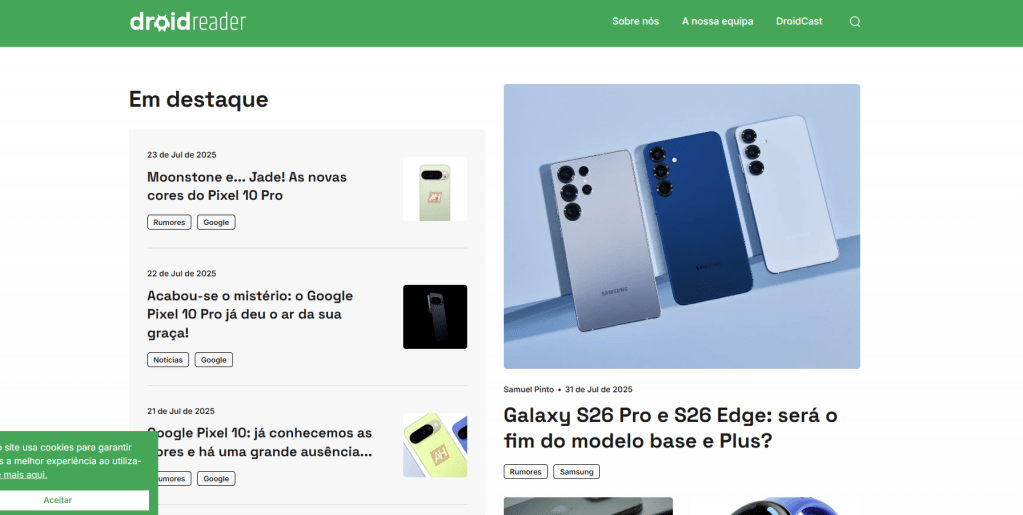The width and height of the screenshot is (1023, 515).
Task: Visit the DroidCast menu link
Action: 799,22
